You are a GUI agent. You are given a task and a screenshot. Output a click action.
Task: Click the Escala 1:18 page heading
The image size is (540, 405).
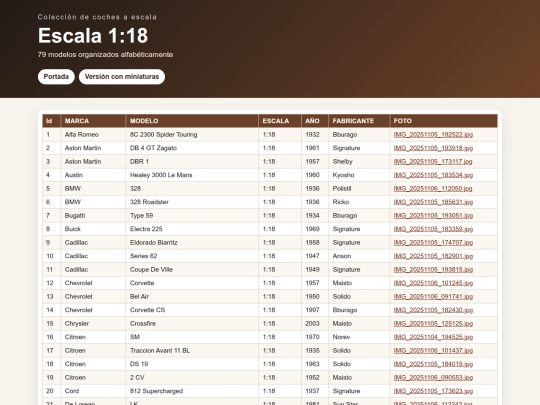point(93,35)
